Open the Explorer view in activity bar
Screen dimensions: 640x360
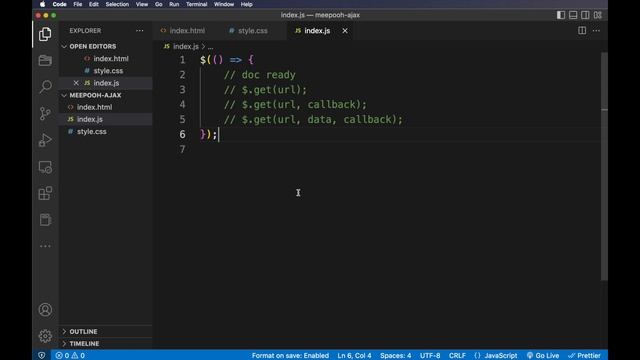click(x=45, y=34)
